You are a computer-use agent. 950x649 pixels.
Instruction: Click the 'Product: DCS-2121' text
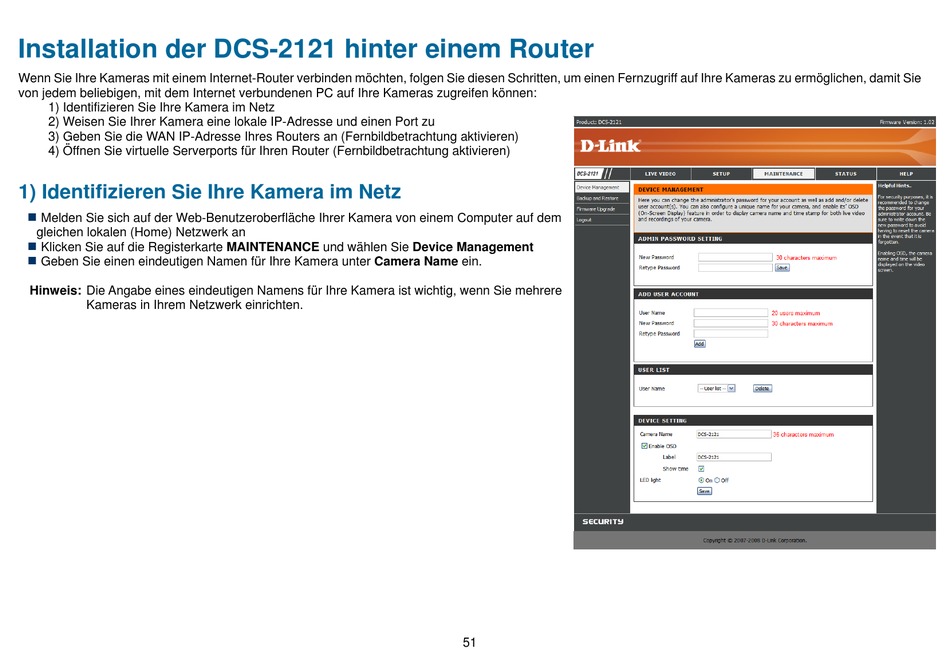(x=599, y=122)
